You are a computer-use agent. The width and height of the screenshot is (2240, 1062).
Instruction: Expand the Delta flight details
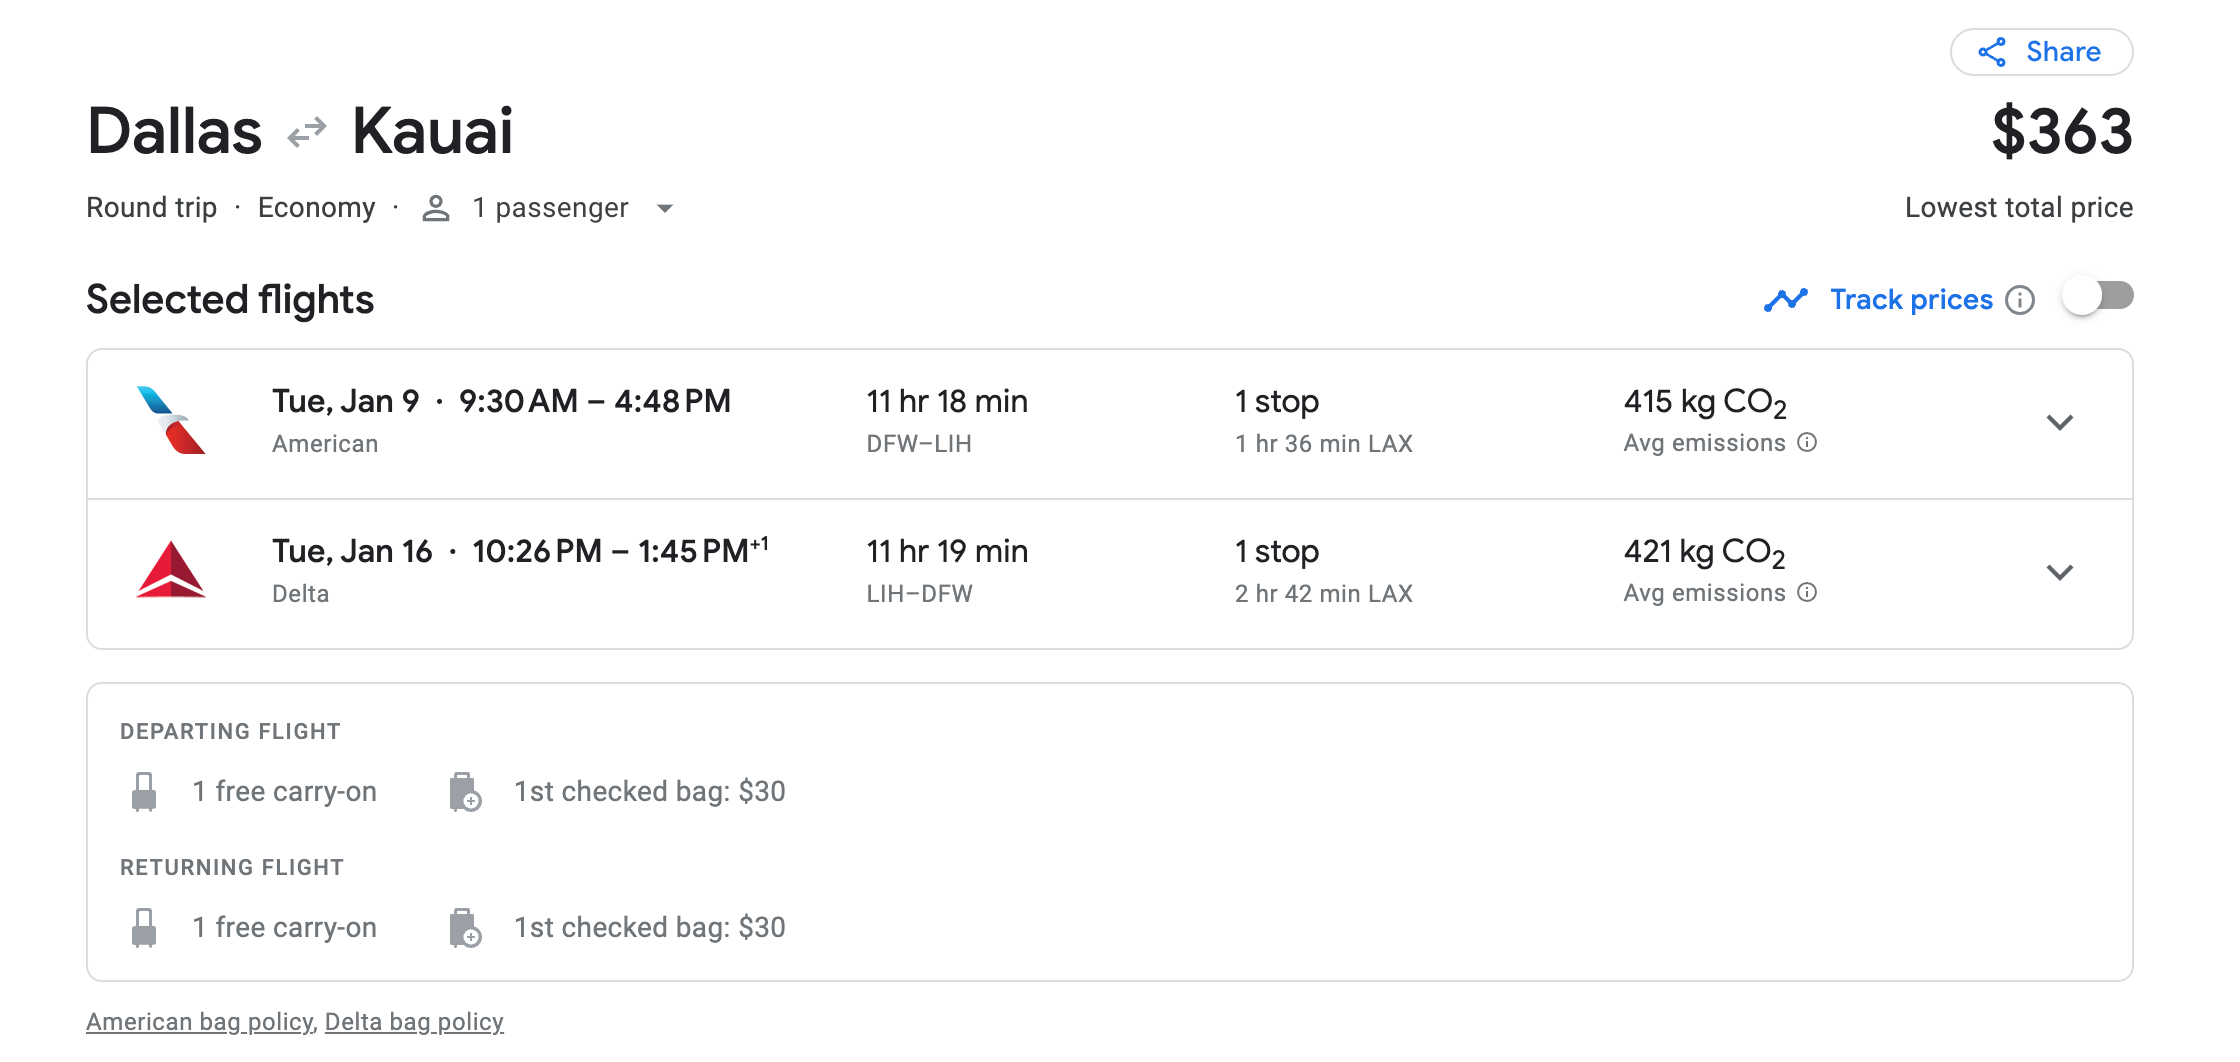pos(2059,572)
